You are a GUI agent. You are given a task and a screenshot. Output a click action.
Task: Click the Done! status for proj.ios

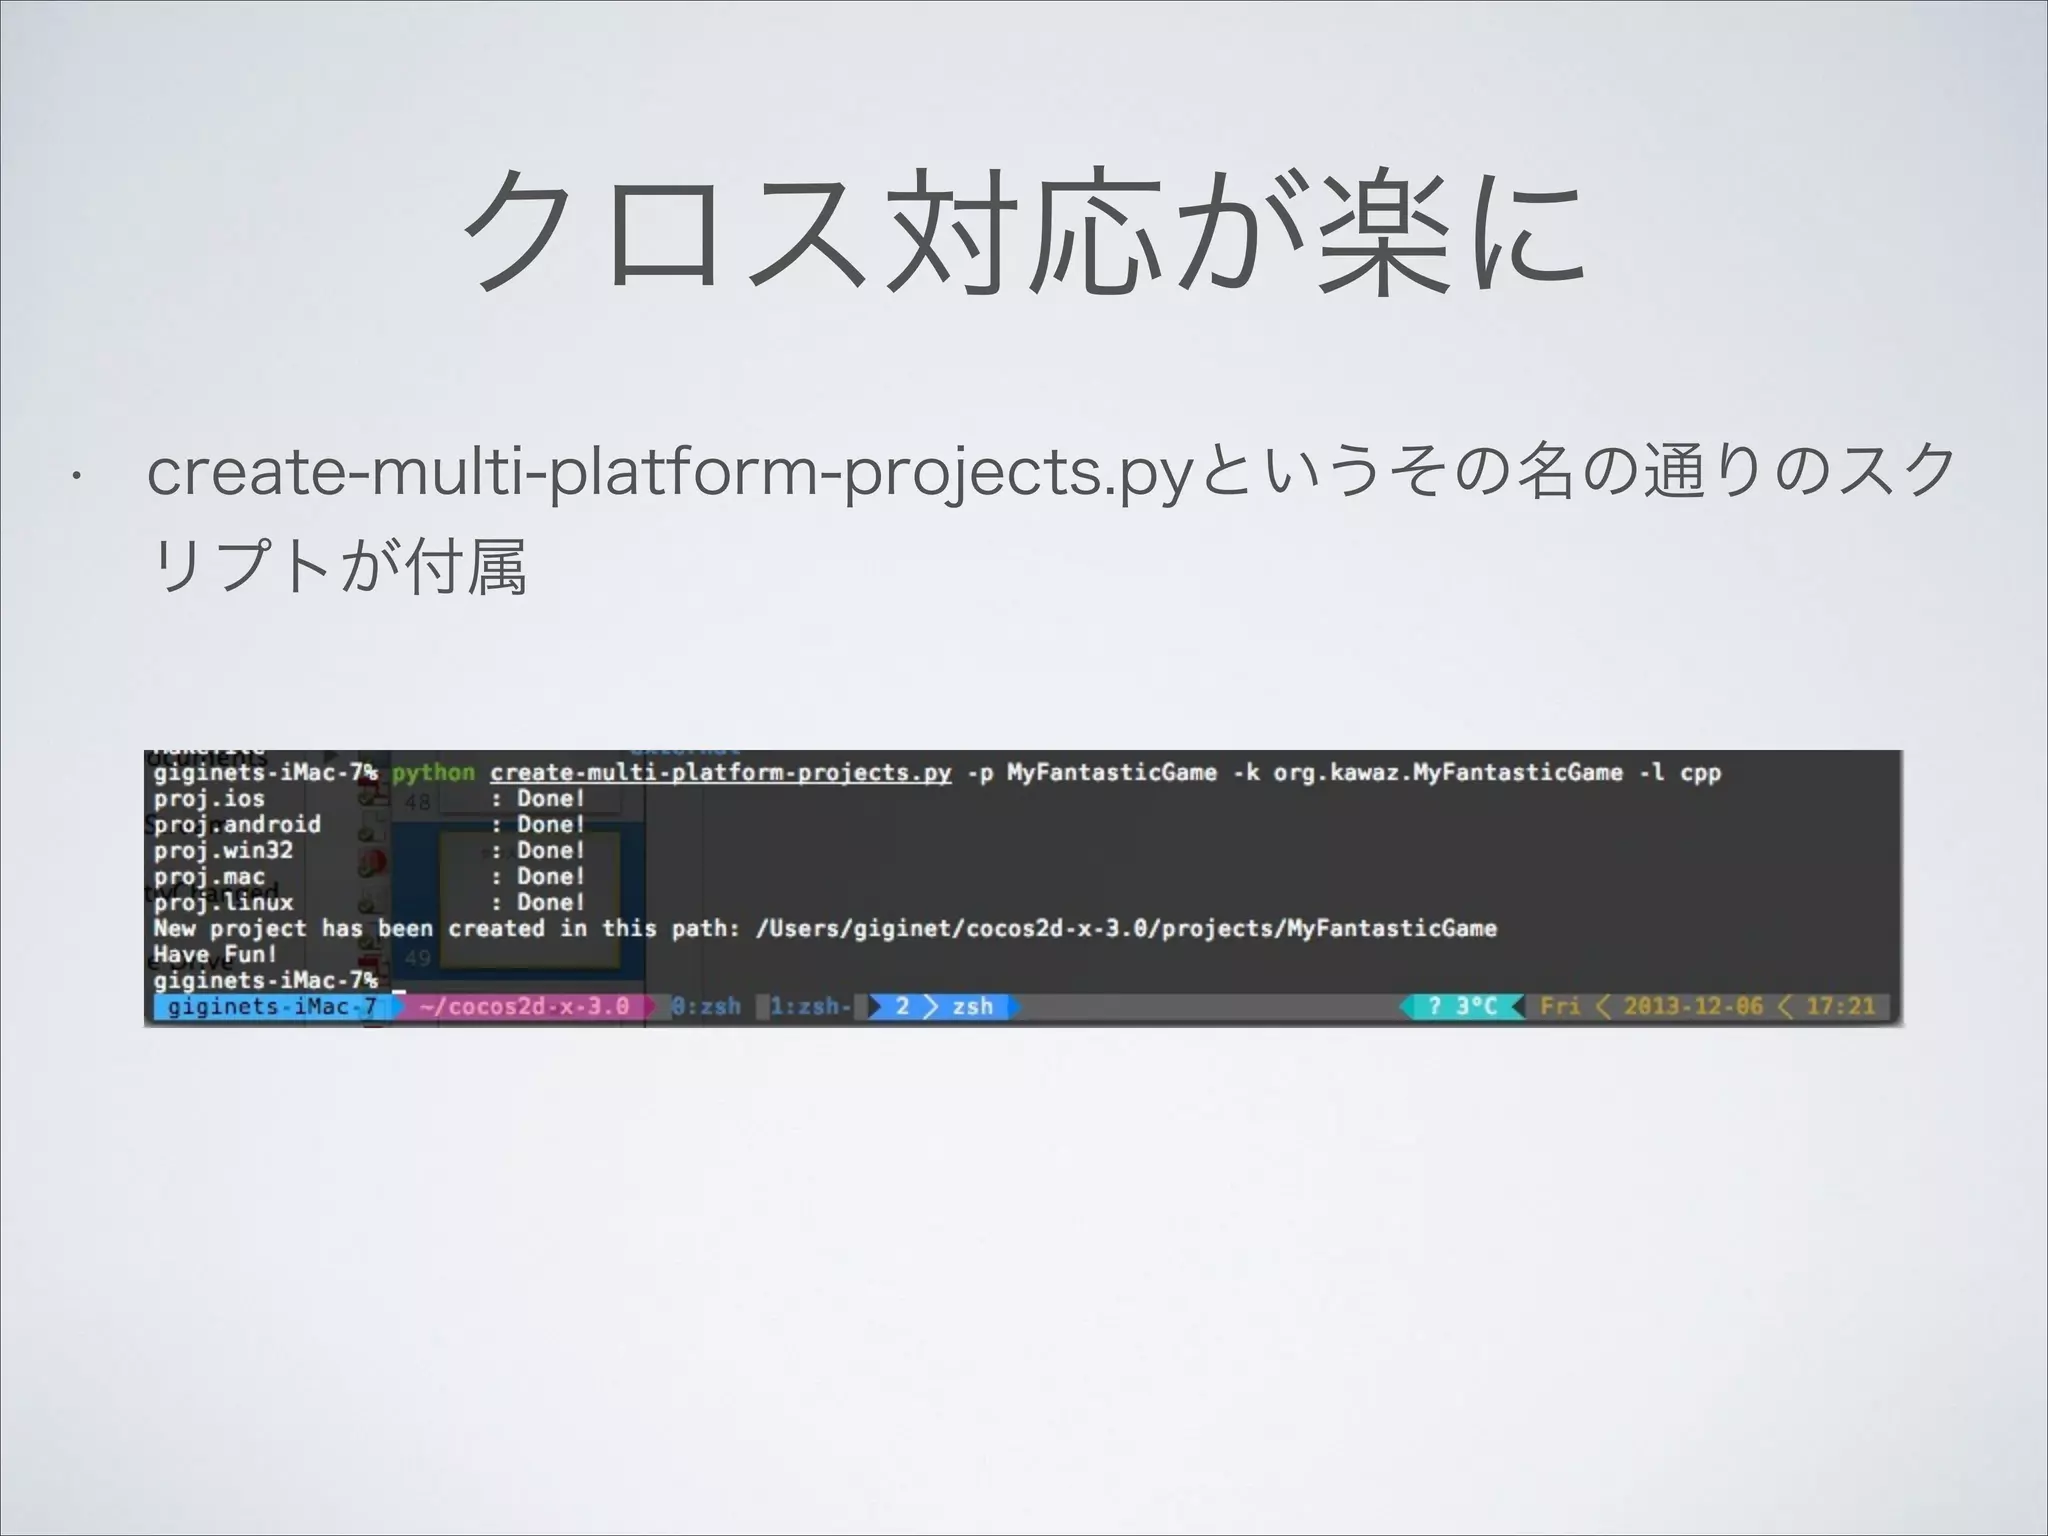(550, 798)
